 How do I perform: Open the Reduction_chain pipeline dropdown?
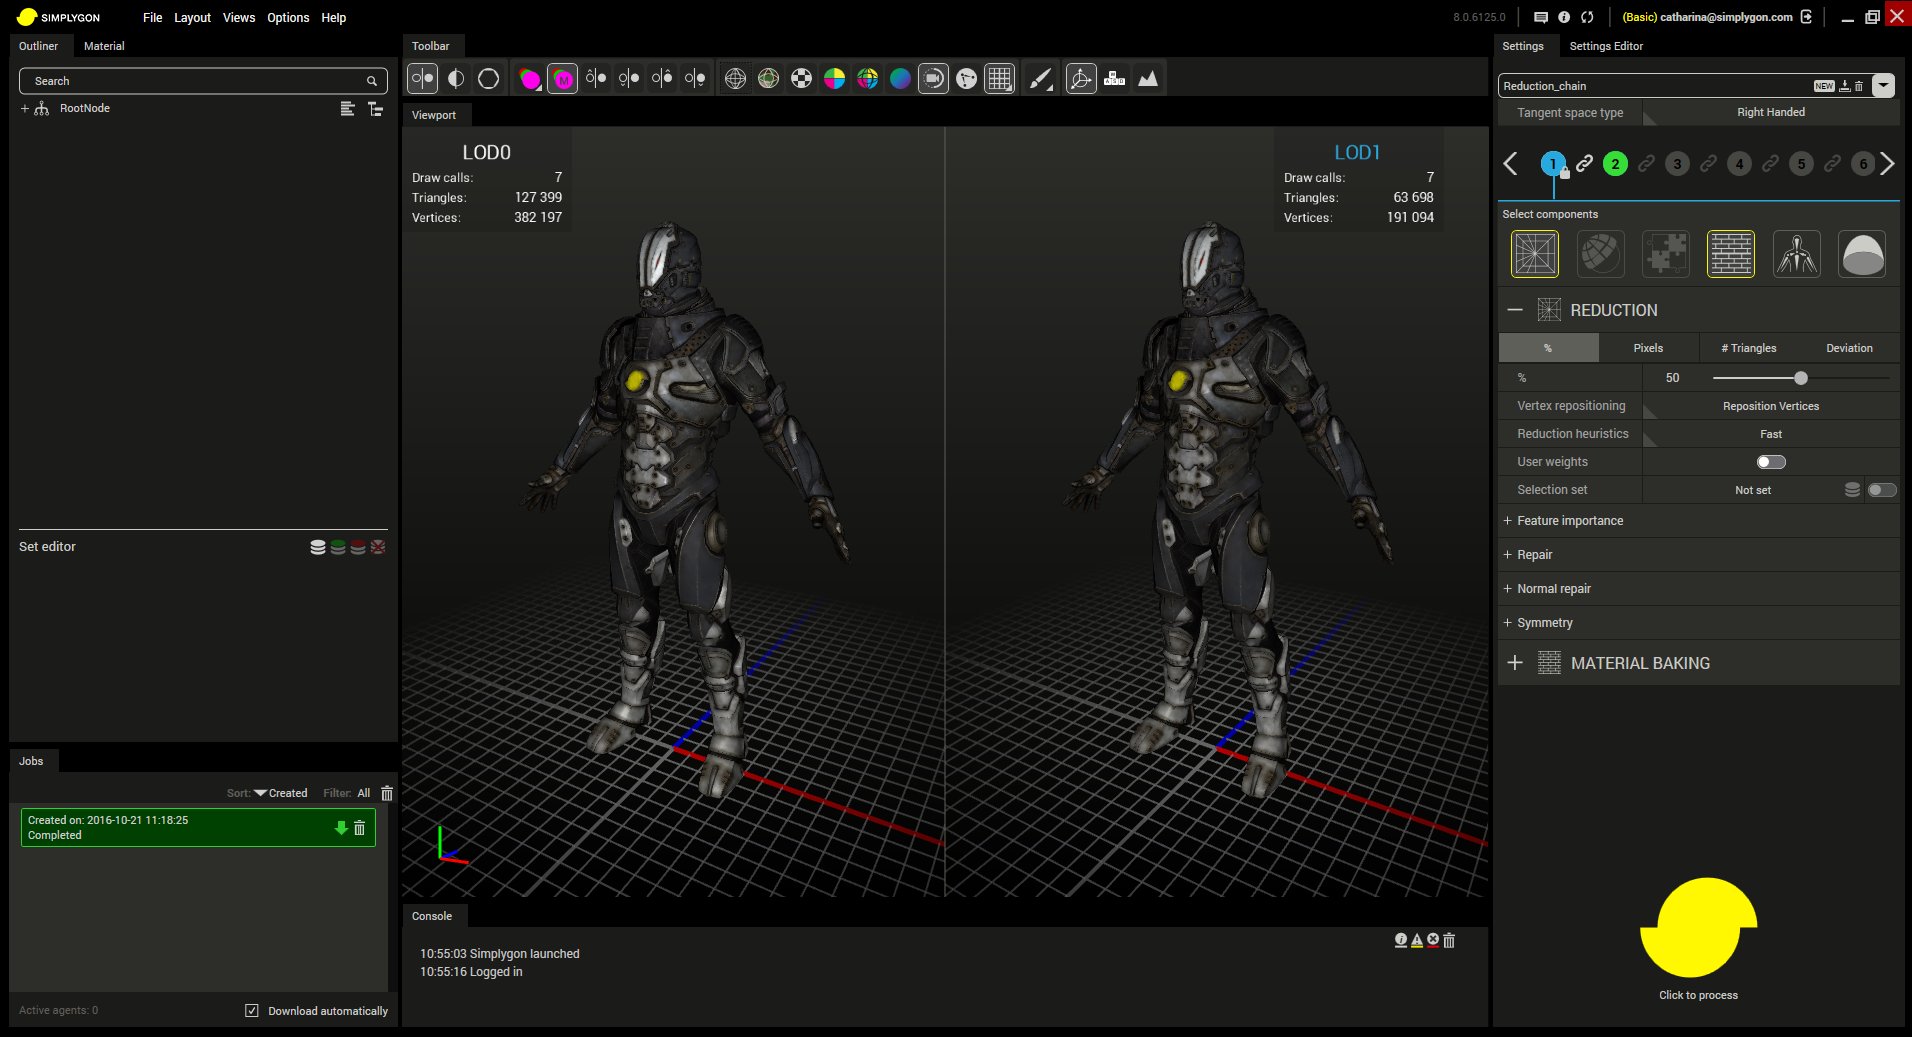(1884, 86)
